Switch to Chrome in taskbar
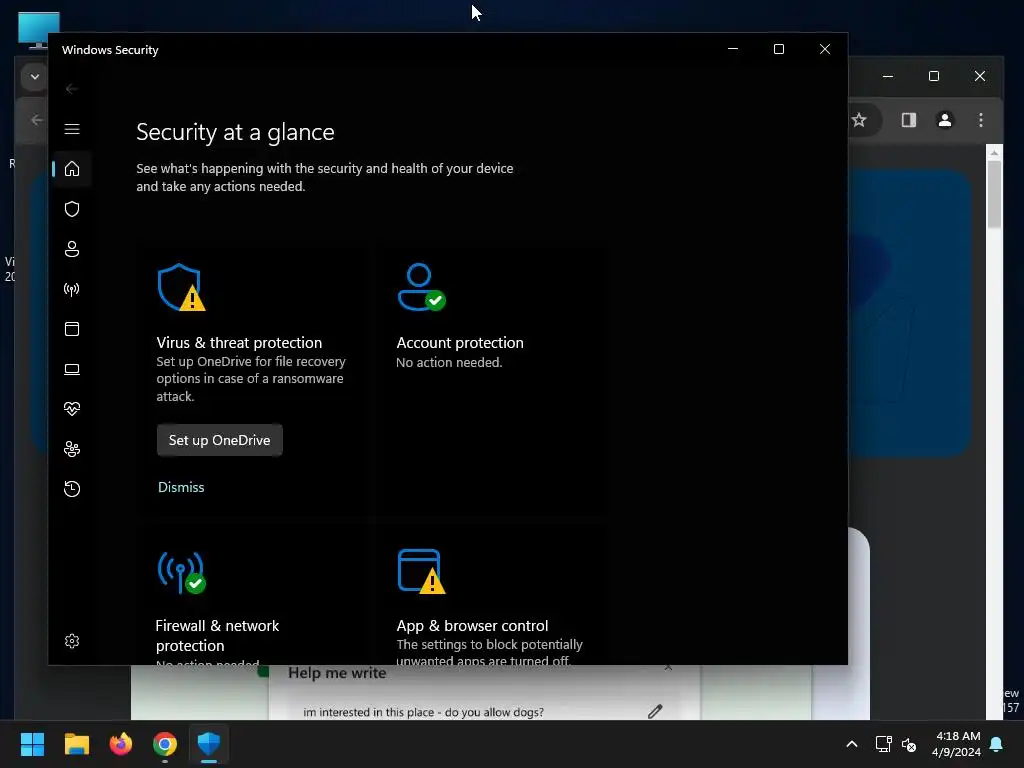Screen dimensions: 1024x768 click(x=165, y=744)
